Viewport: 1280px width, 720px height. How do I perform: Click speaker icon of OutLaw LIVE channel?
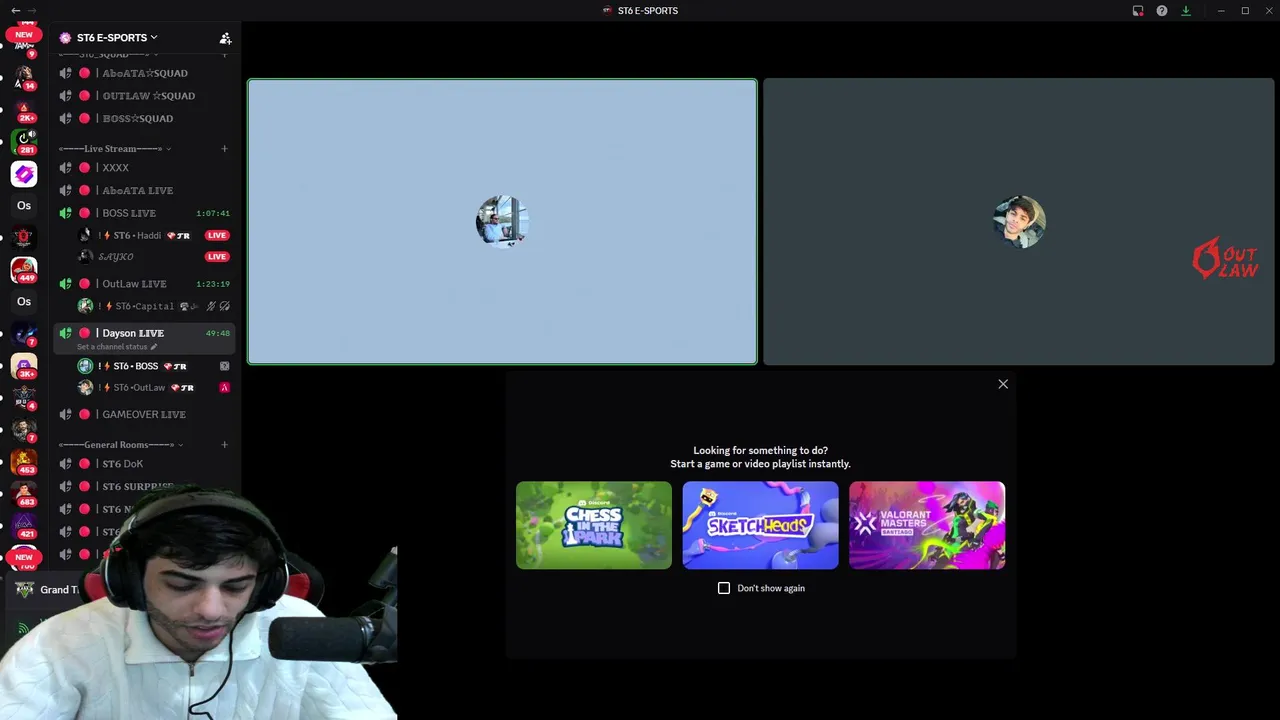click(65, 284)
